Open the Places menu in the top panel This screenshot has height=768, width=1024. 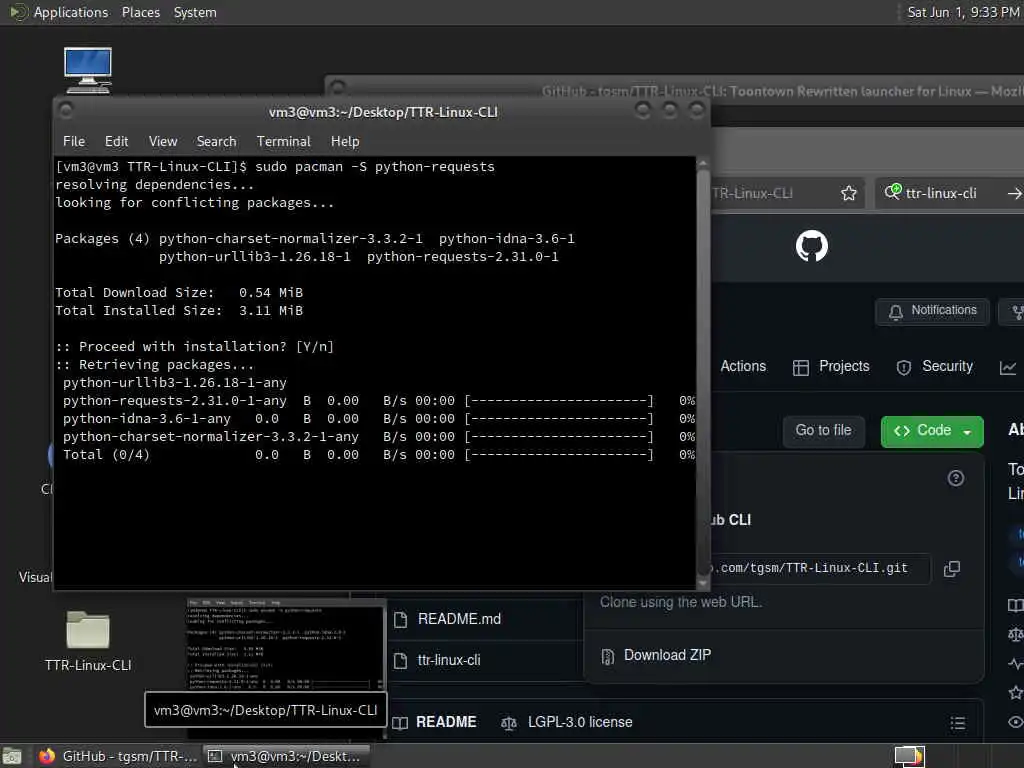140,12
